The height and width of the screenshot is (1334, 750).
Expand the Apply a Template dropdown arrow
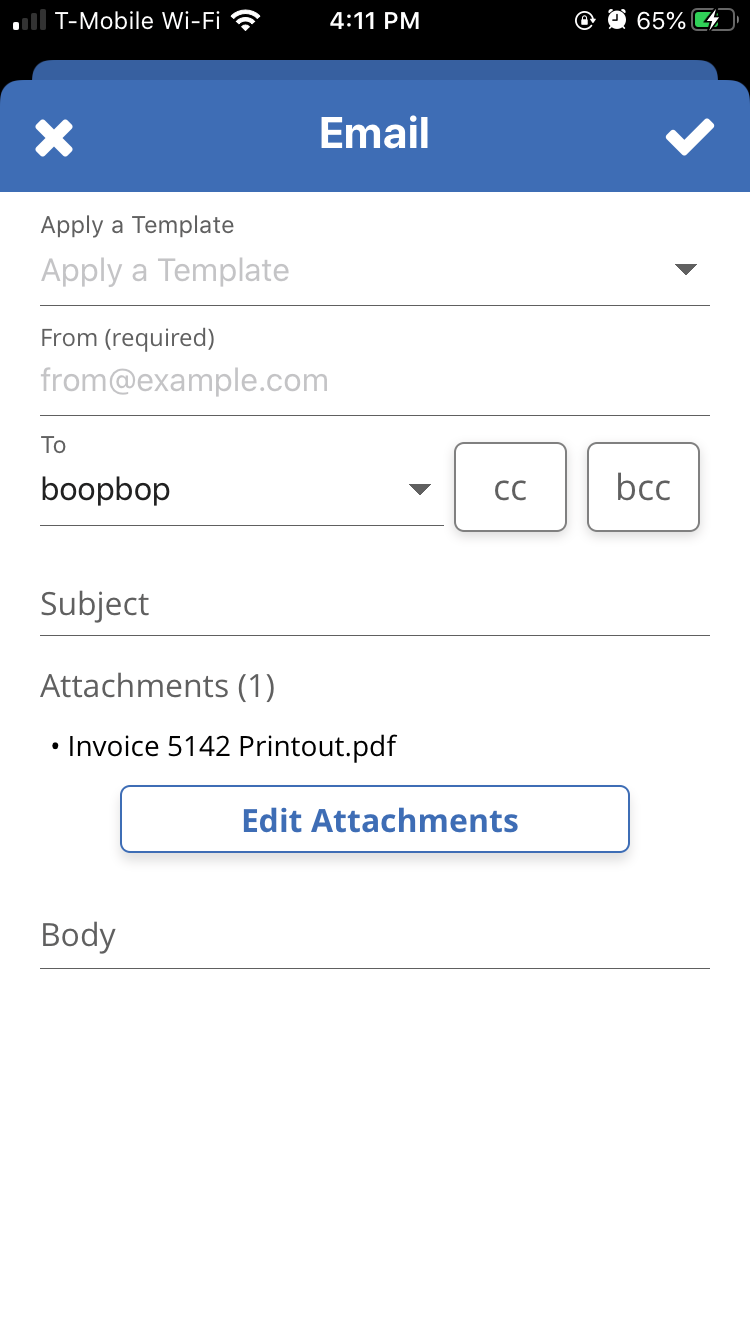pyautogui.click(x=685, y=269)
